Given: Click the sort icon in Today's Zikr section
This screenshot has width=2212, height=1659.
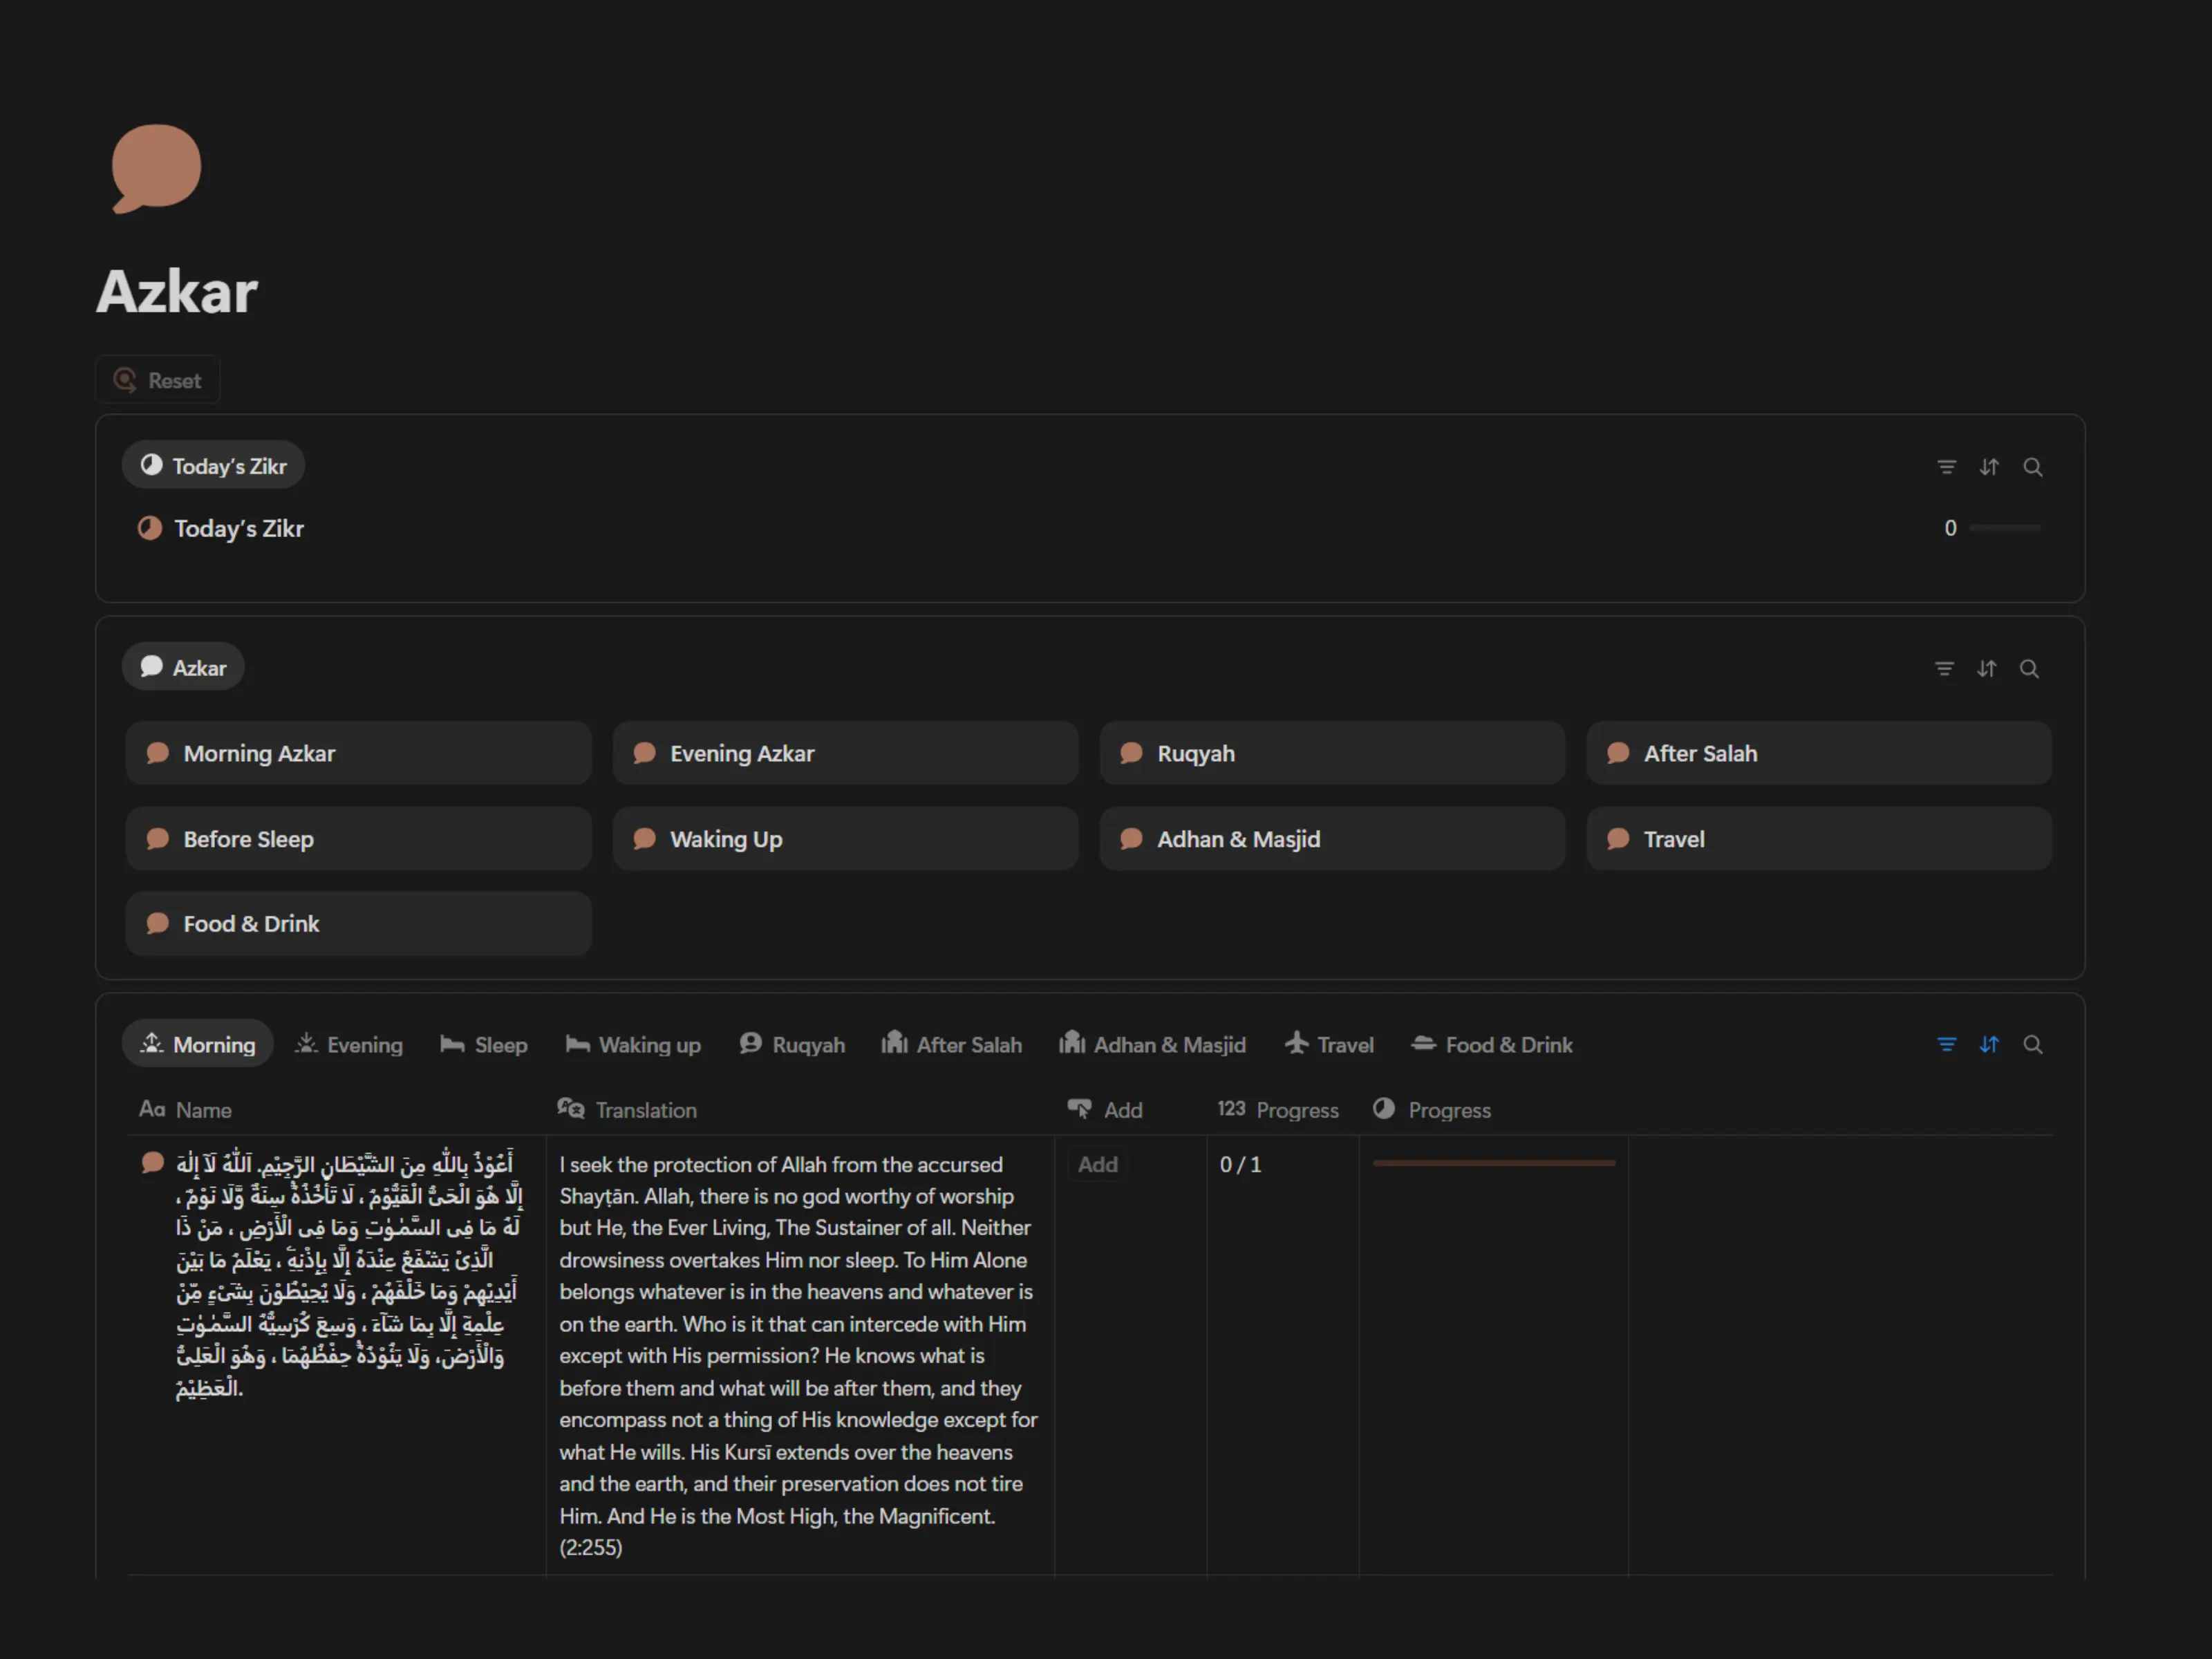Looking at the screenshot, I should coord(1989,467).
